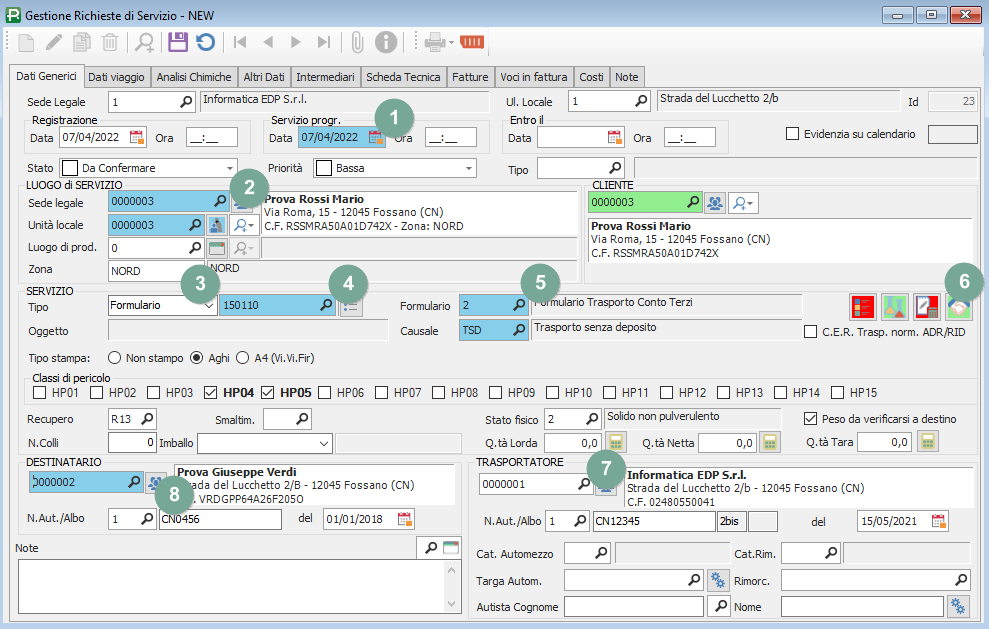This screenshot has width=989, height=629.
Task: Click the info circle icon in toolbar
Action: (x=386, y=42)
